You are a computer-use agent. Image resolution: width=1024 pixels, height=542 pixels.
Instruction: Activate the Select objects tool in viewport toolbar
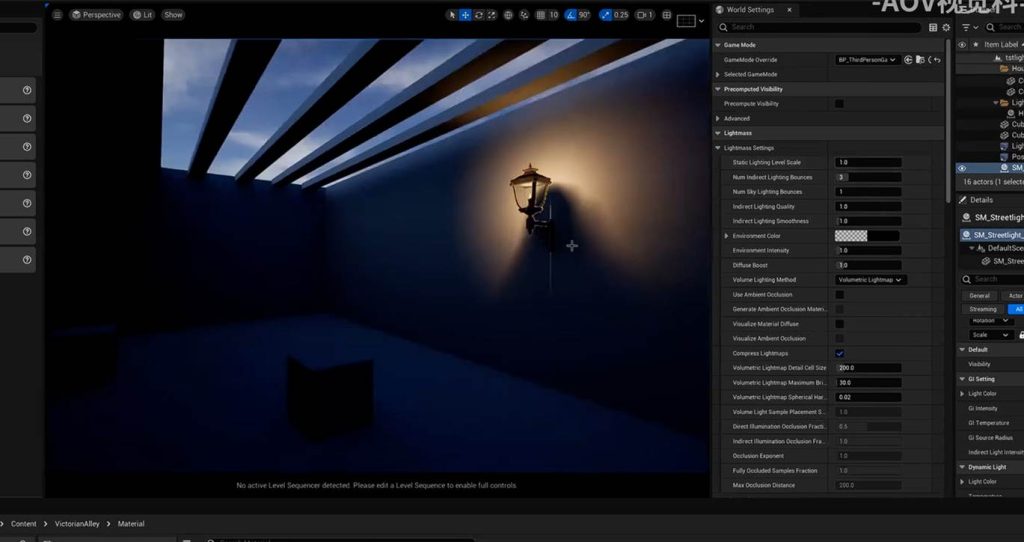pyautogui.click(x=452, y=15)
